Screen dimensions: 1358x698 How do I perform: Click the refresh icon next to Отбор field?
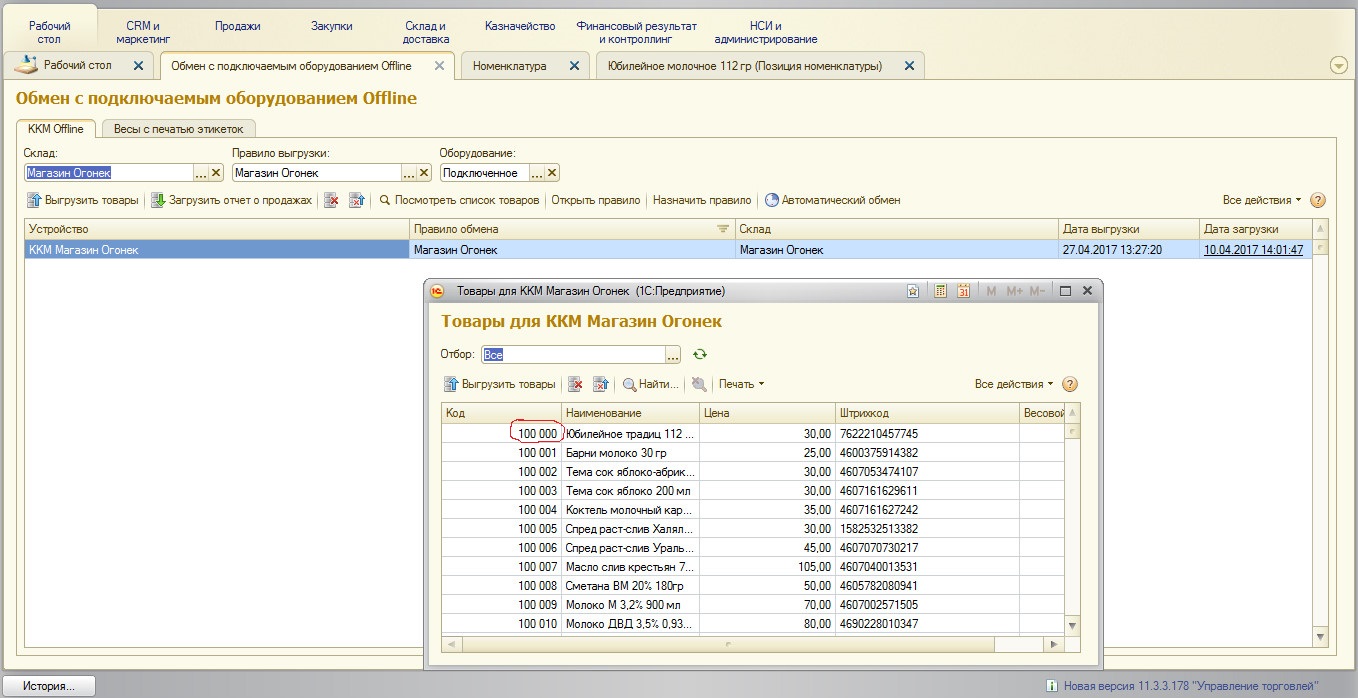pos(700,354)
